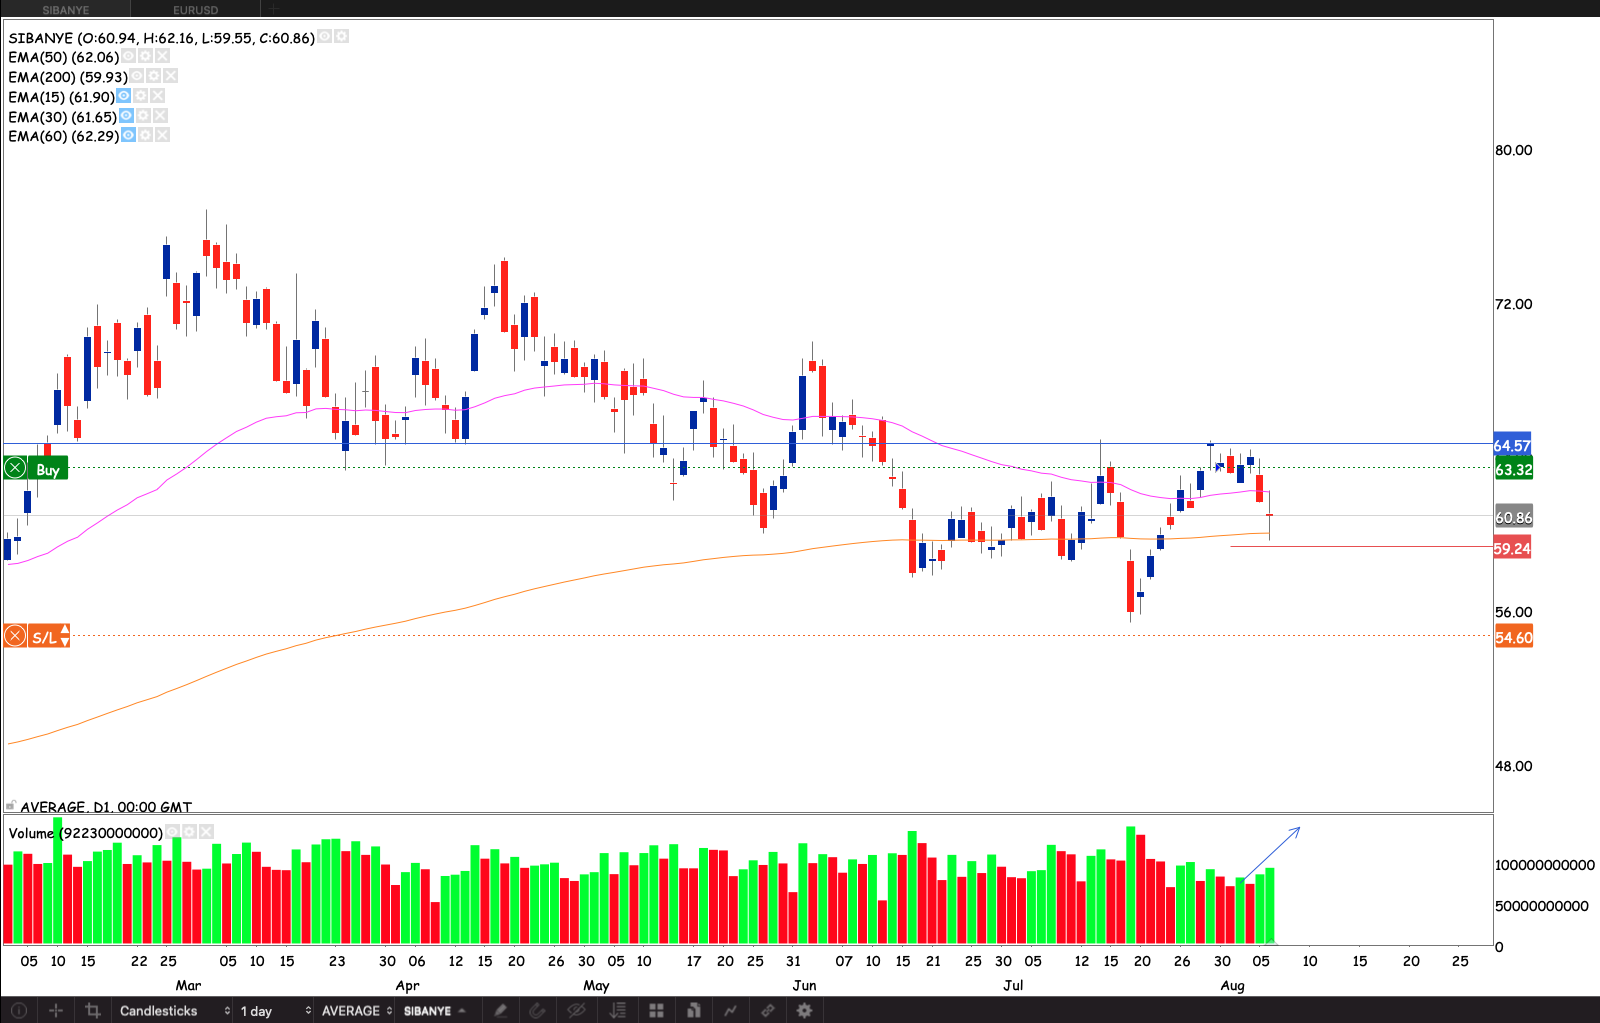Open the chart settings gear in bottom toolbar
This screenshot has width=1600, height=1023.
(x=804, y=1011)
